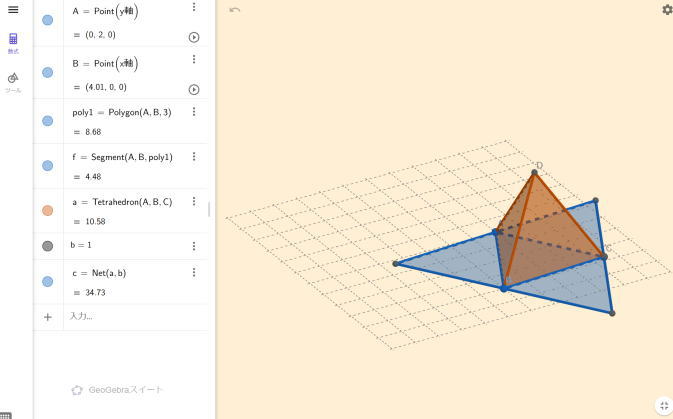The image size is (673, 419).
Task: Toggle visibility of tetrahedron a
Action: pyautogui.click(x=48, y=210)
